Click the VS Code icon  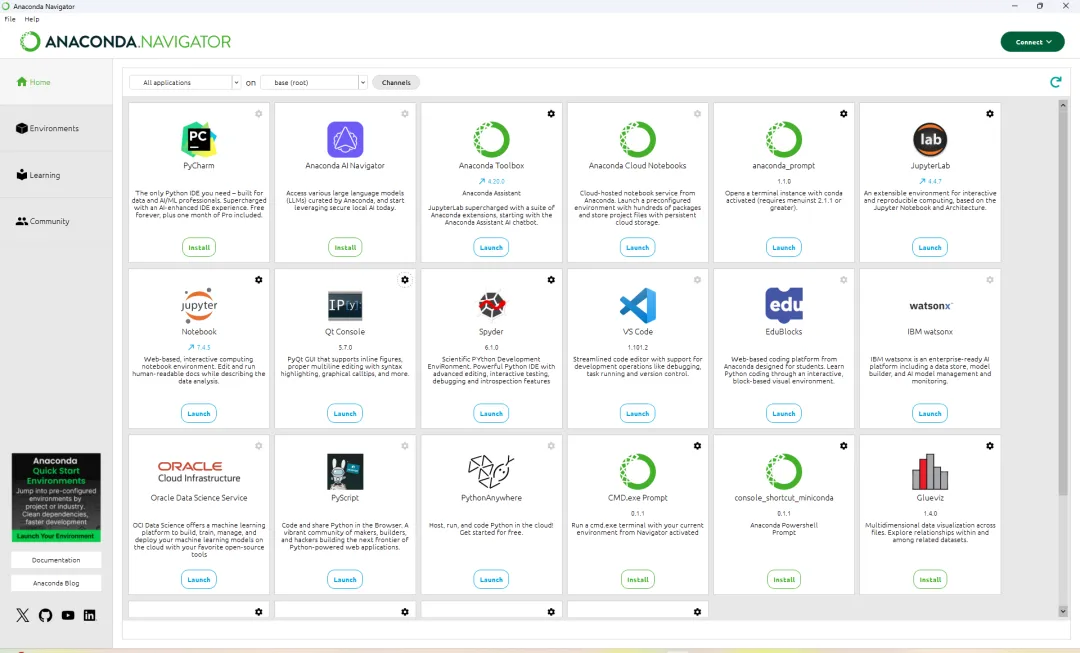(637, 305)
